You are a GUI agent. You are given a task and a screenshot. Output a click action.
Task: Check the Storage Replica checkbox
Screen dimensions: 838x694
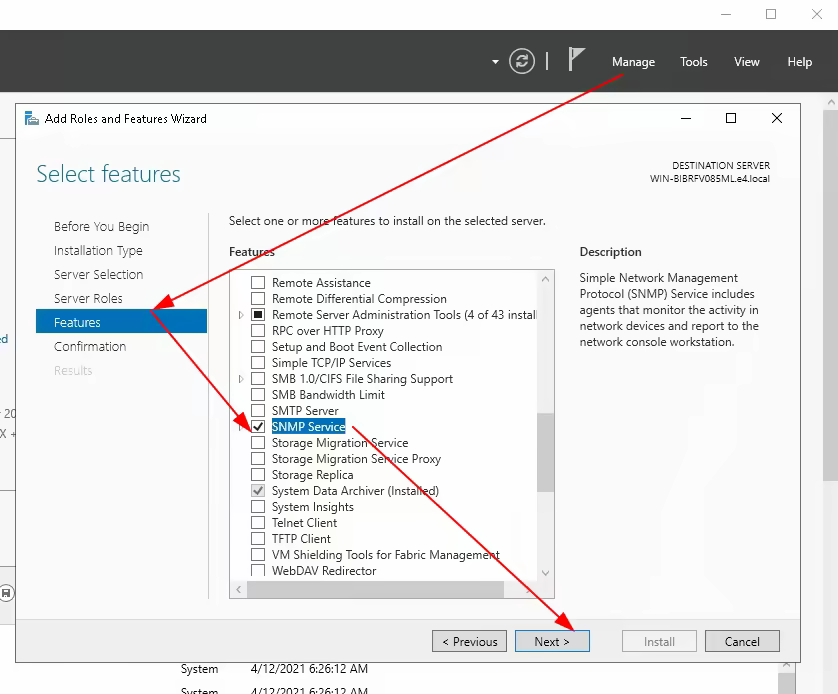[258, 474]
